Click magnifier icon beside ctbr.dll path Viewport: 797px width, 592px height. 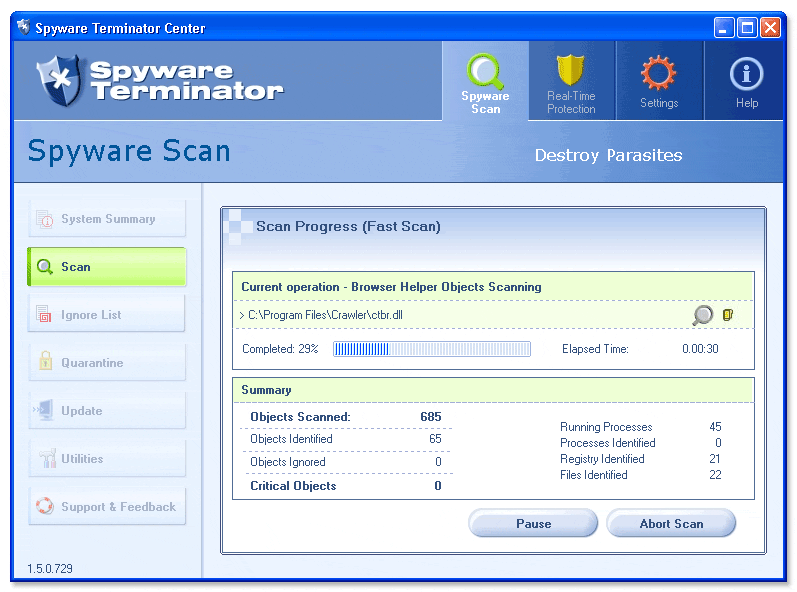(703, 315)
